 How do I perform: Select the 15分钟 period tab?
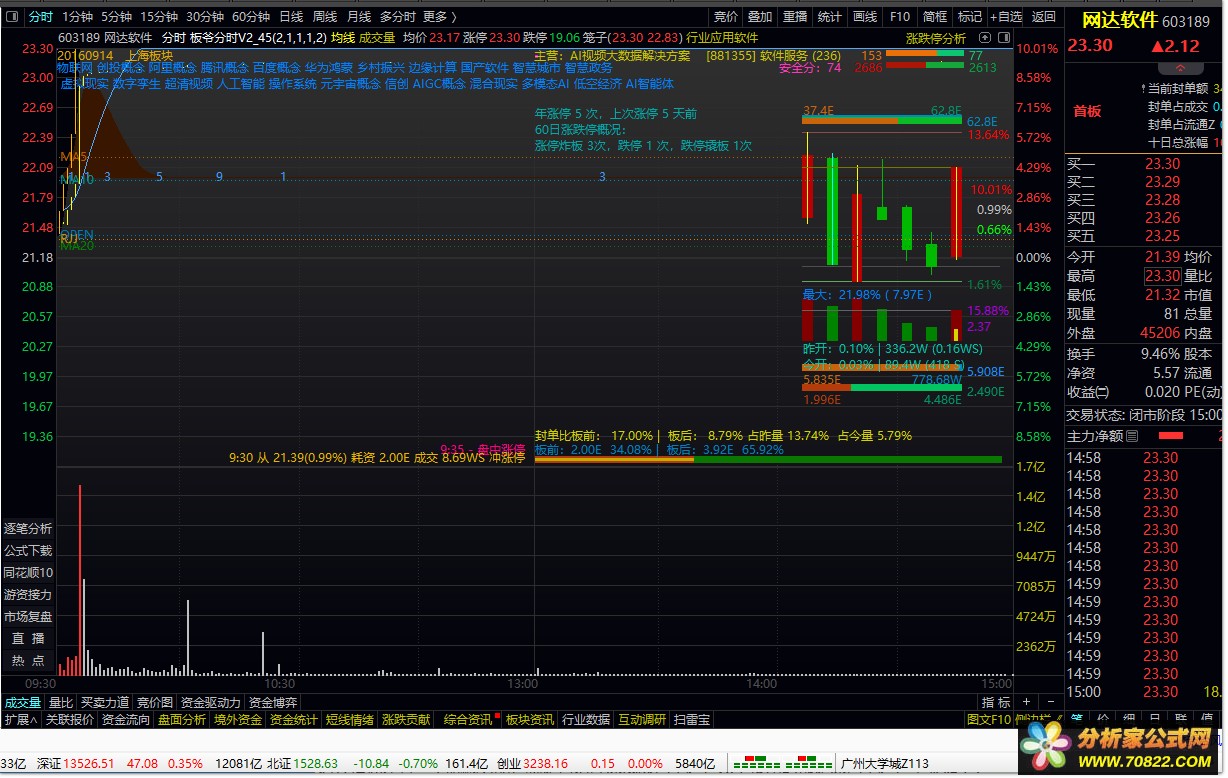tap(159, 16)
